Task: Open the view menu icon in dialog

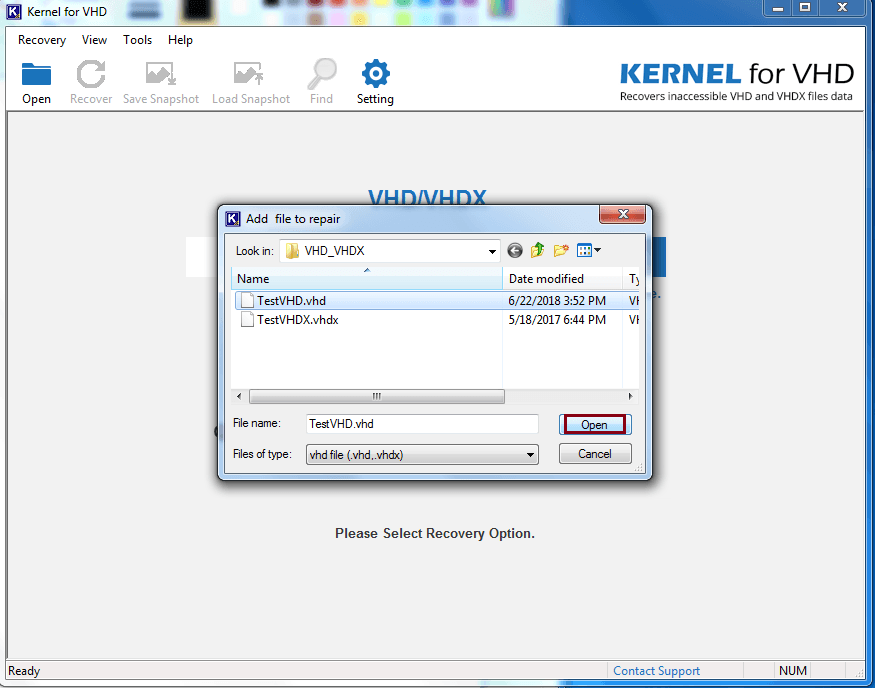Action: tap(588, 250)
